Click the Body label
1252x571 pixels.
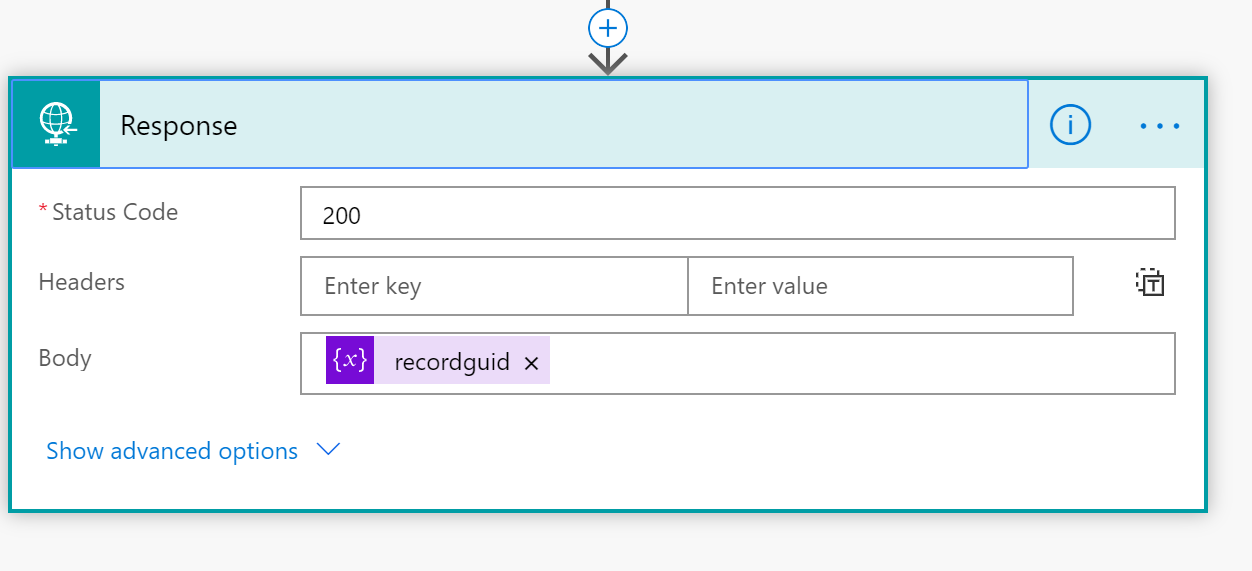(x=65, y=358)
